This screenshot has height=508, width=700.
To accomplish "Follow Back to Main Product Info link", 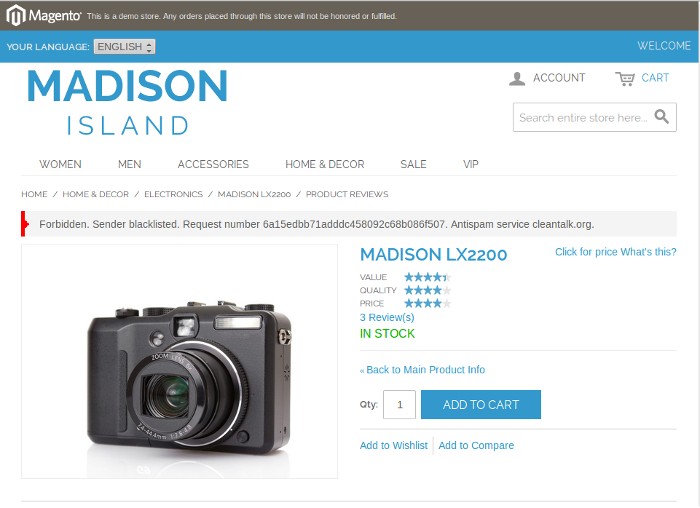I will 422,370.
